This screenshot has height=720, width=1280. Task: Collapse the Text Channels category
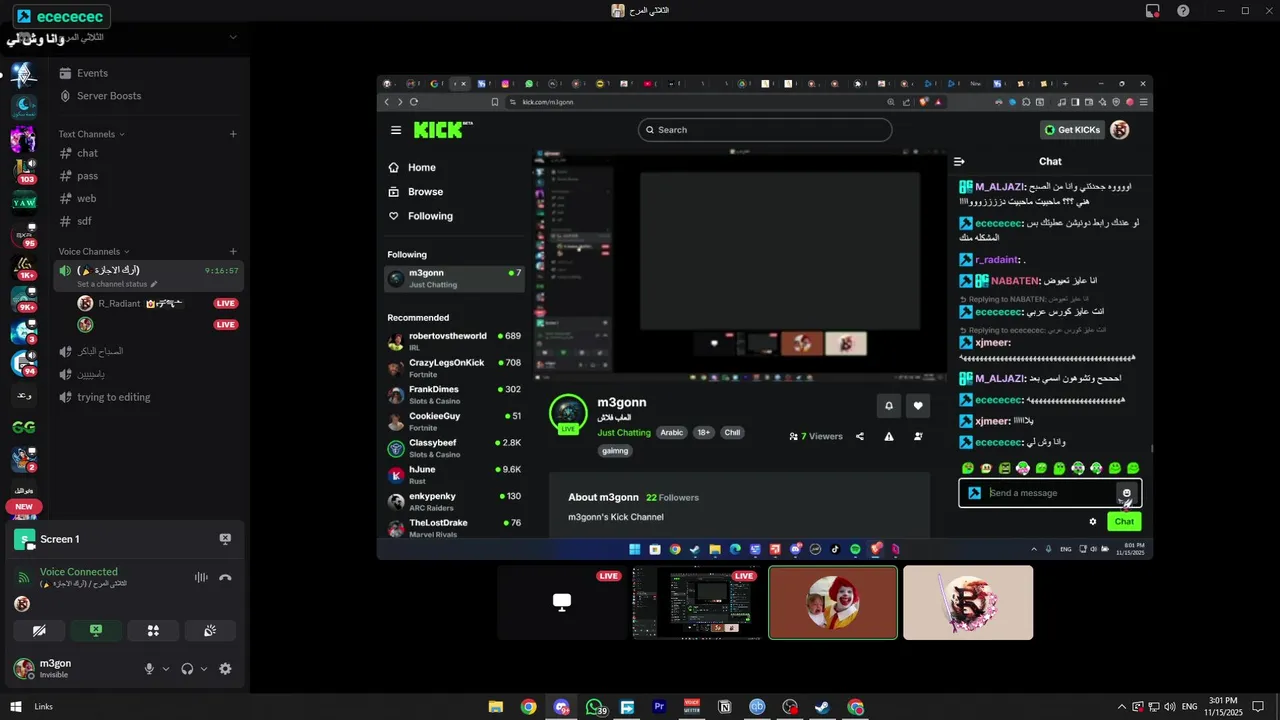[x=91, y=134]
